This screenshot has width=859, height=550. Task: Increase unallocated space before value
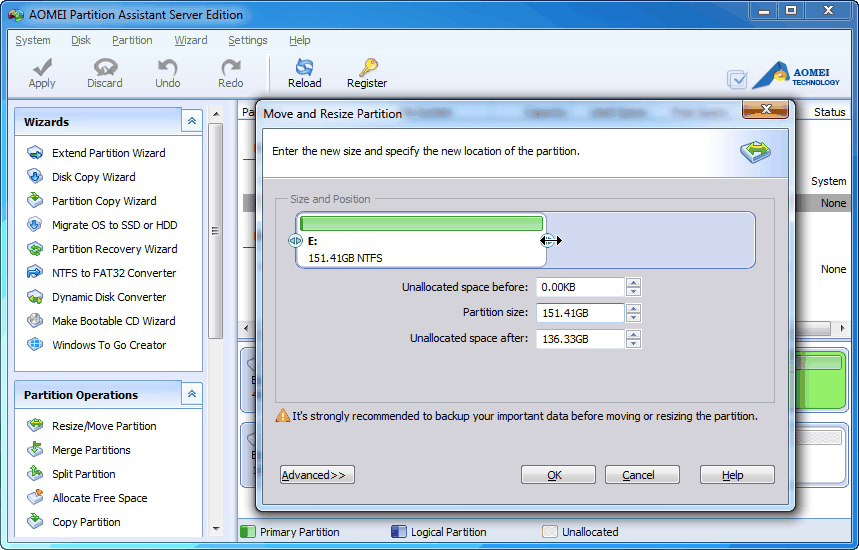click(x=634, y=283)
